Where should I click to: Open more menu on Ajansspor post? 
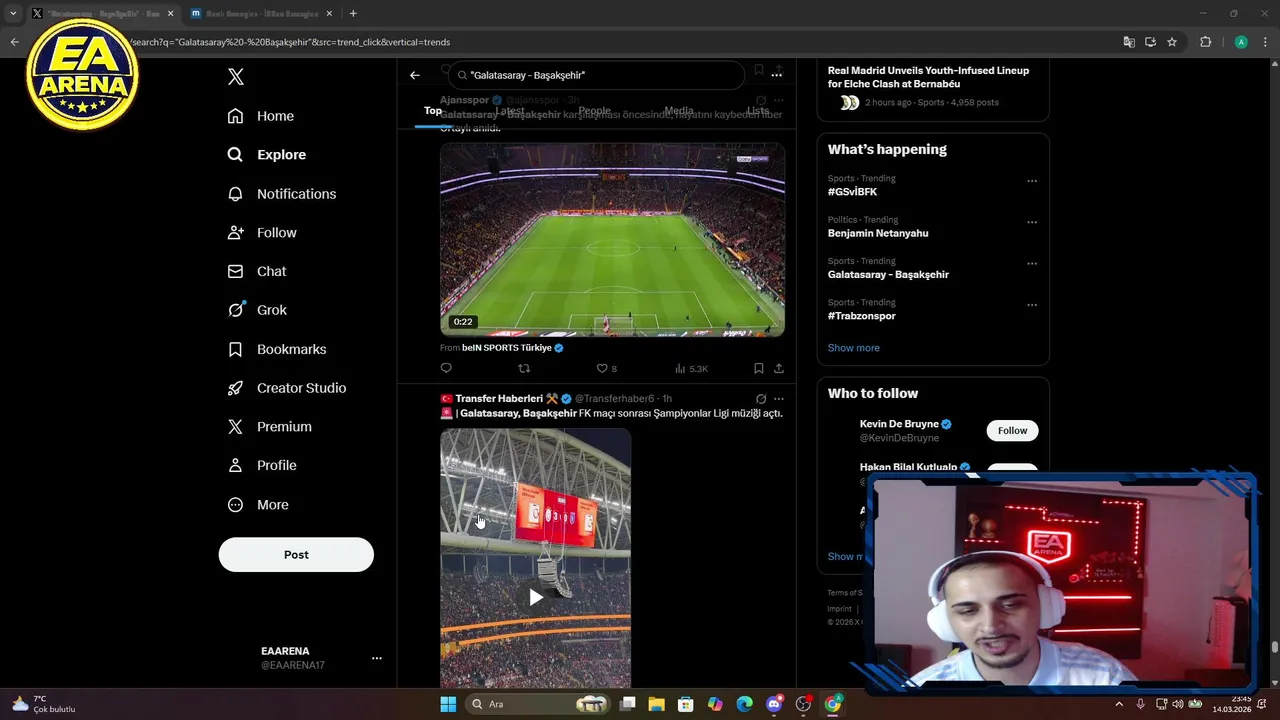[779, 100]
